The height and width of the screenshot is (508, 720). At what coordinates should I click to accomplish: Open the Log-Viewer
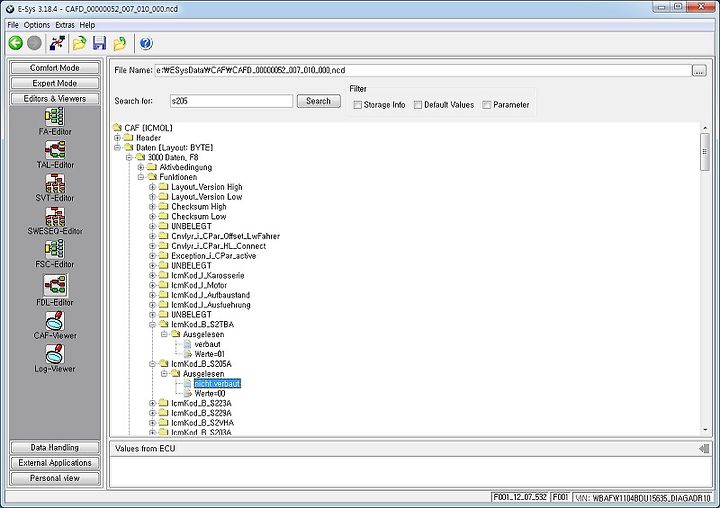pyautogui.click(x=55, y=358)
